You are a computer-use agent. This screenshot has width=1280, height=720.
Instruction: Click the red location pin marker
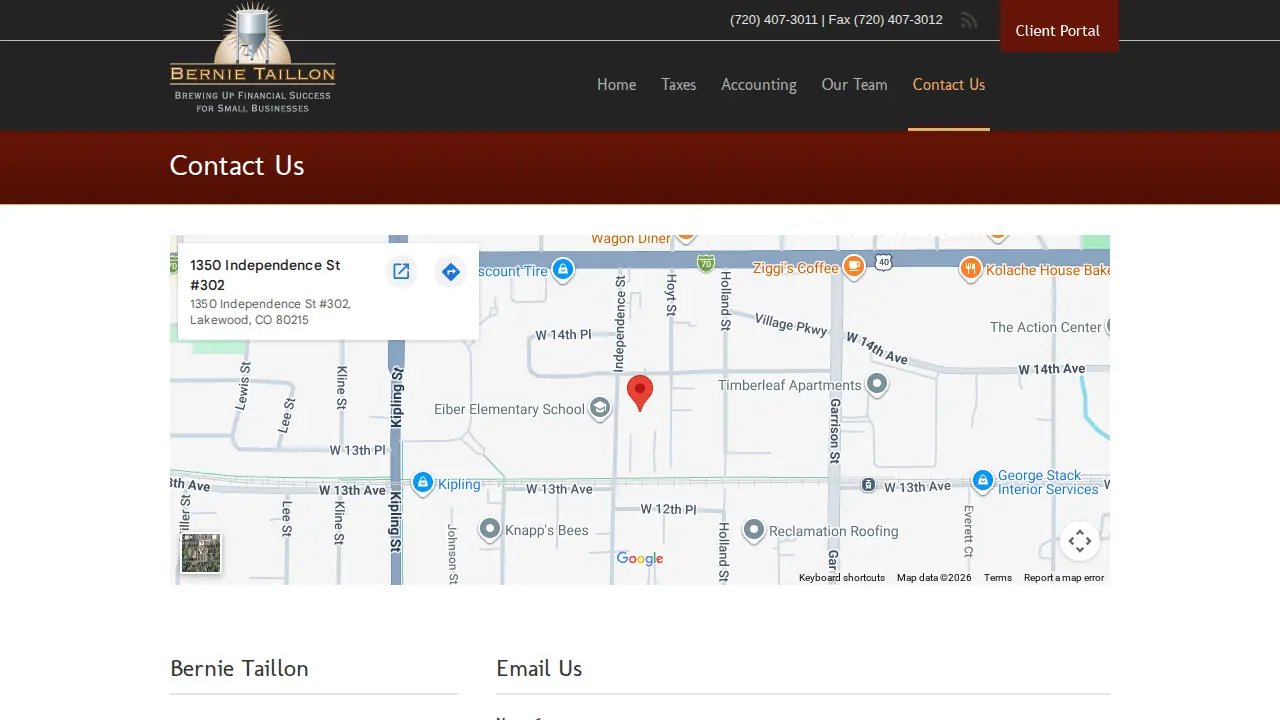pyautogui.click(x=640, y=394)
